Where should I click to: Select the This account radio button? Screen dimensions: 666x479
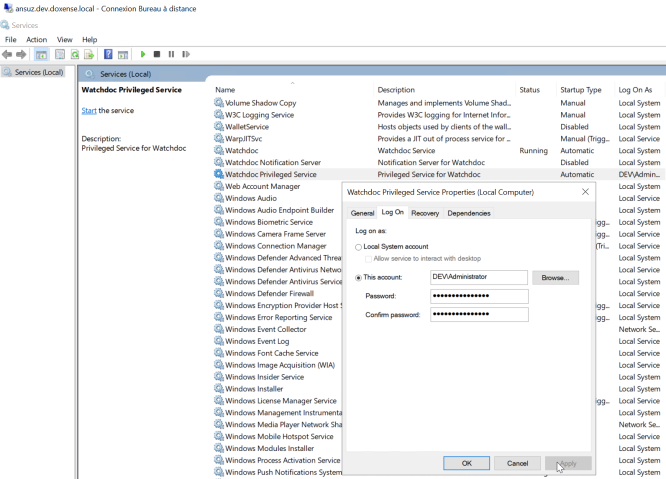359,278
